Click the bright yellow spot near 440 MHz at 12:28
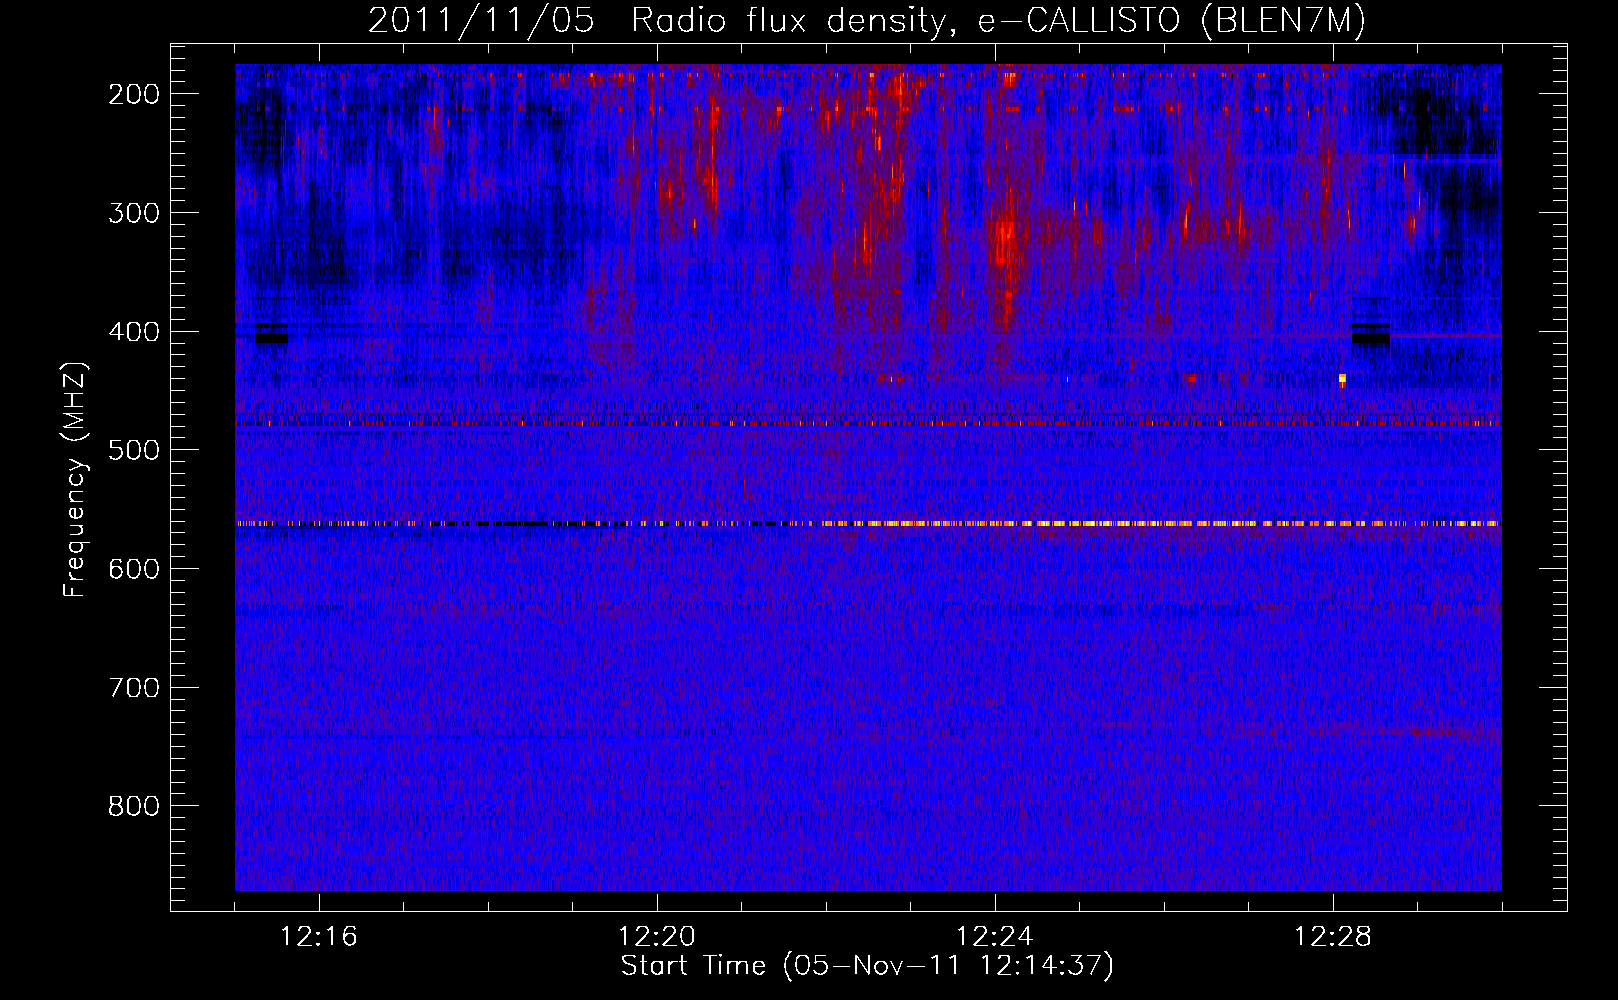Image resolution: width=1618 pixels, height=1000 pixels. coord(1342,379)
